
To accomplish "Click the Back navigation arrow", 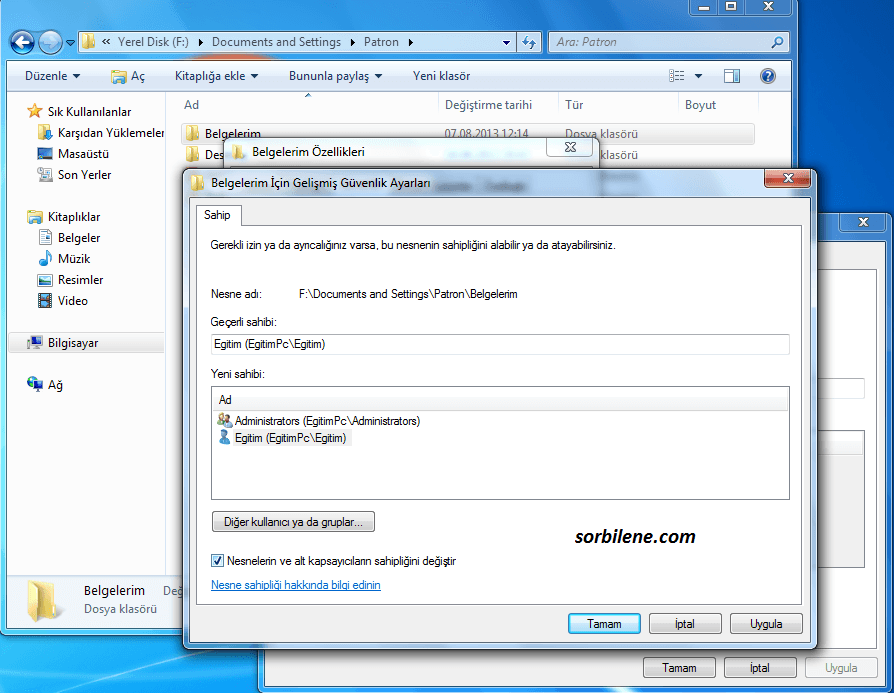I will pyautogui.click(x=23, y=43).
